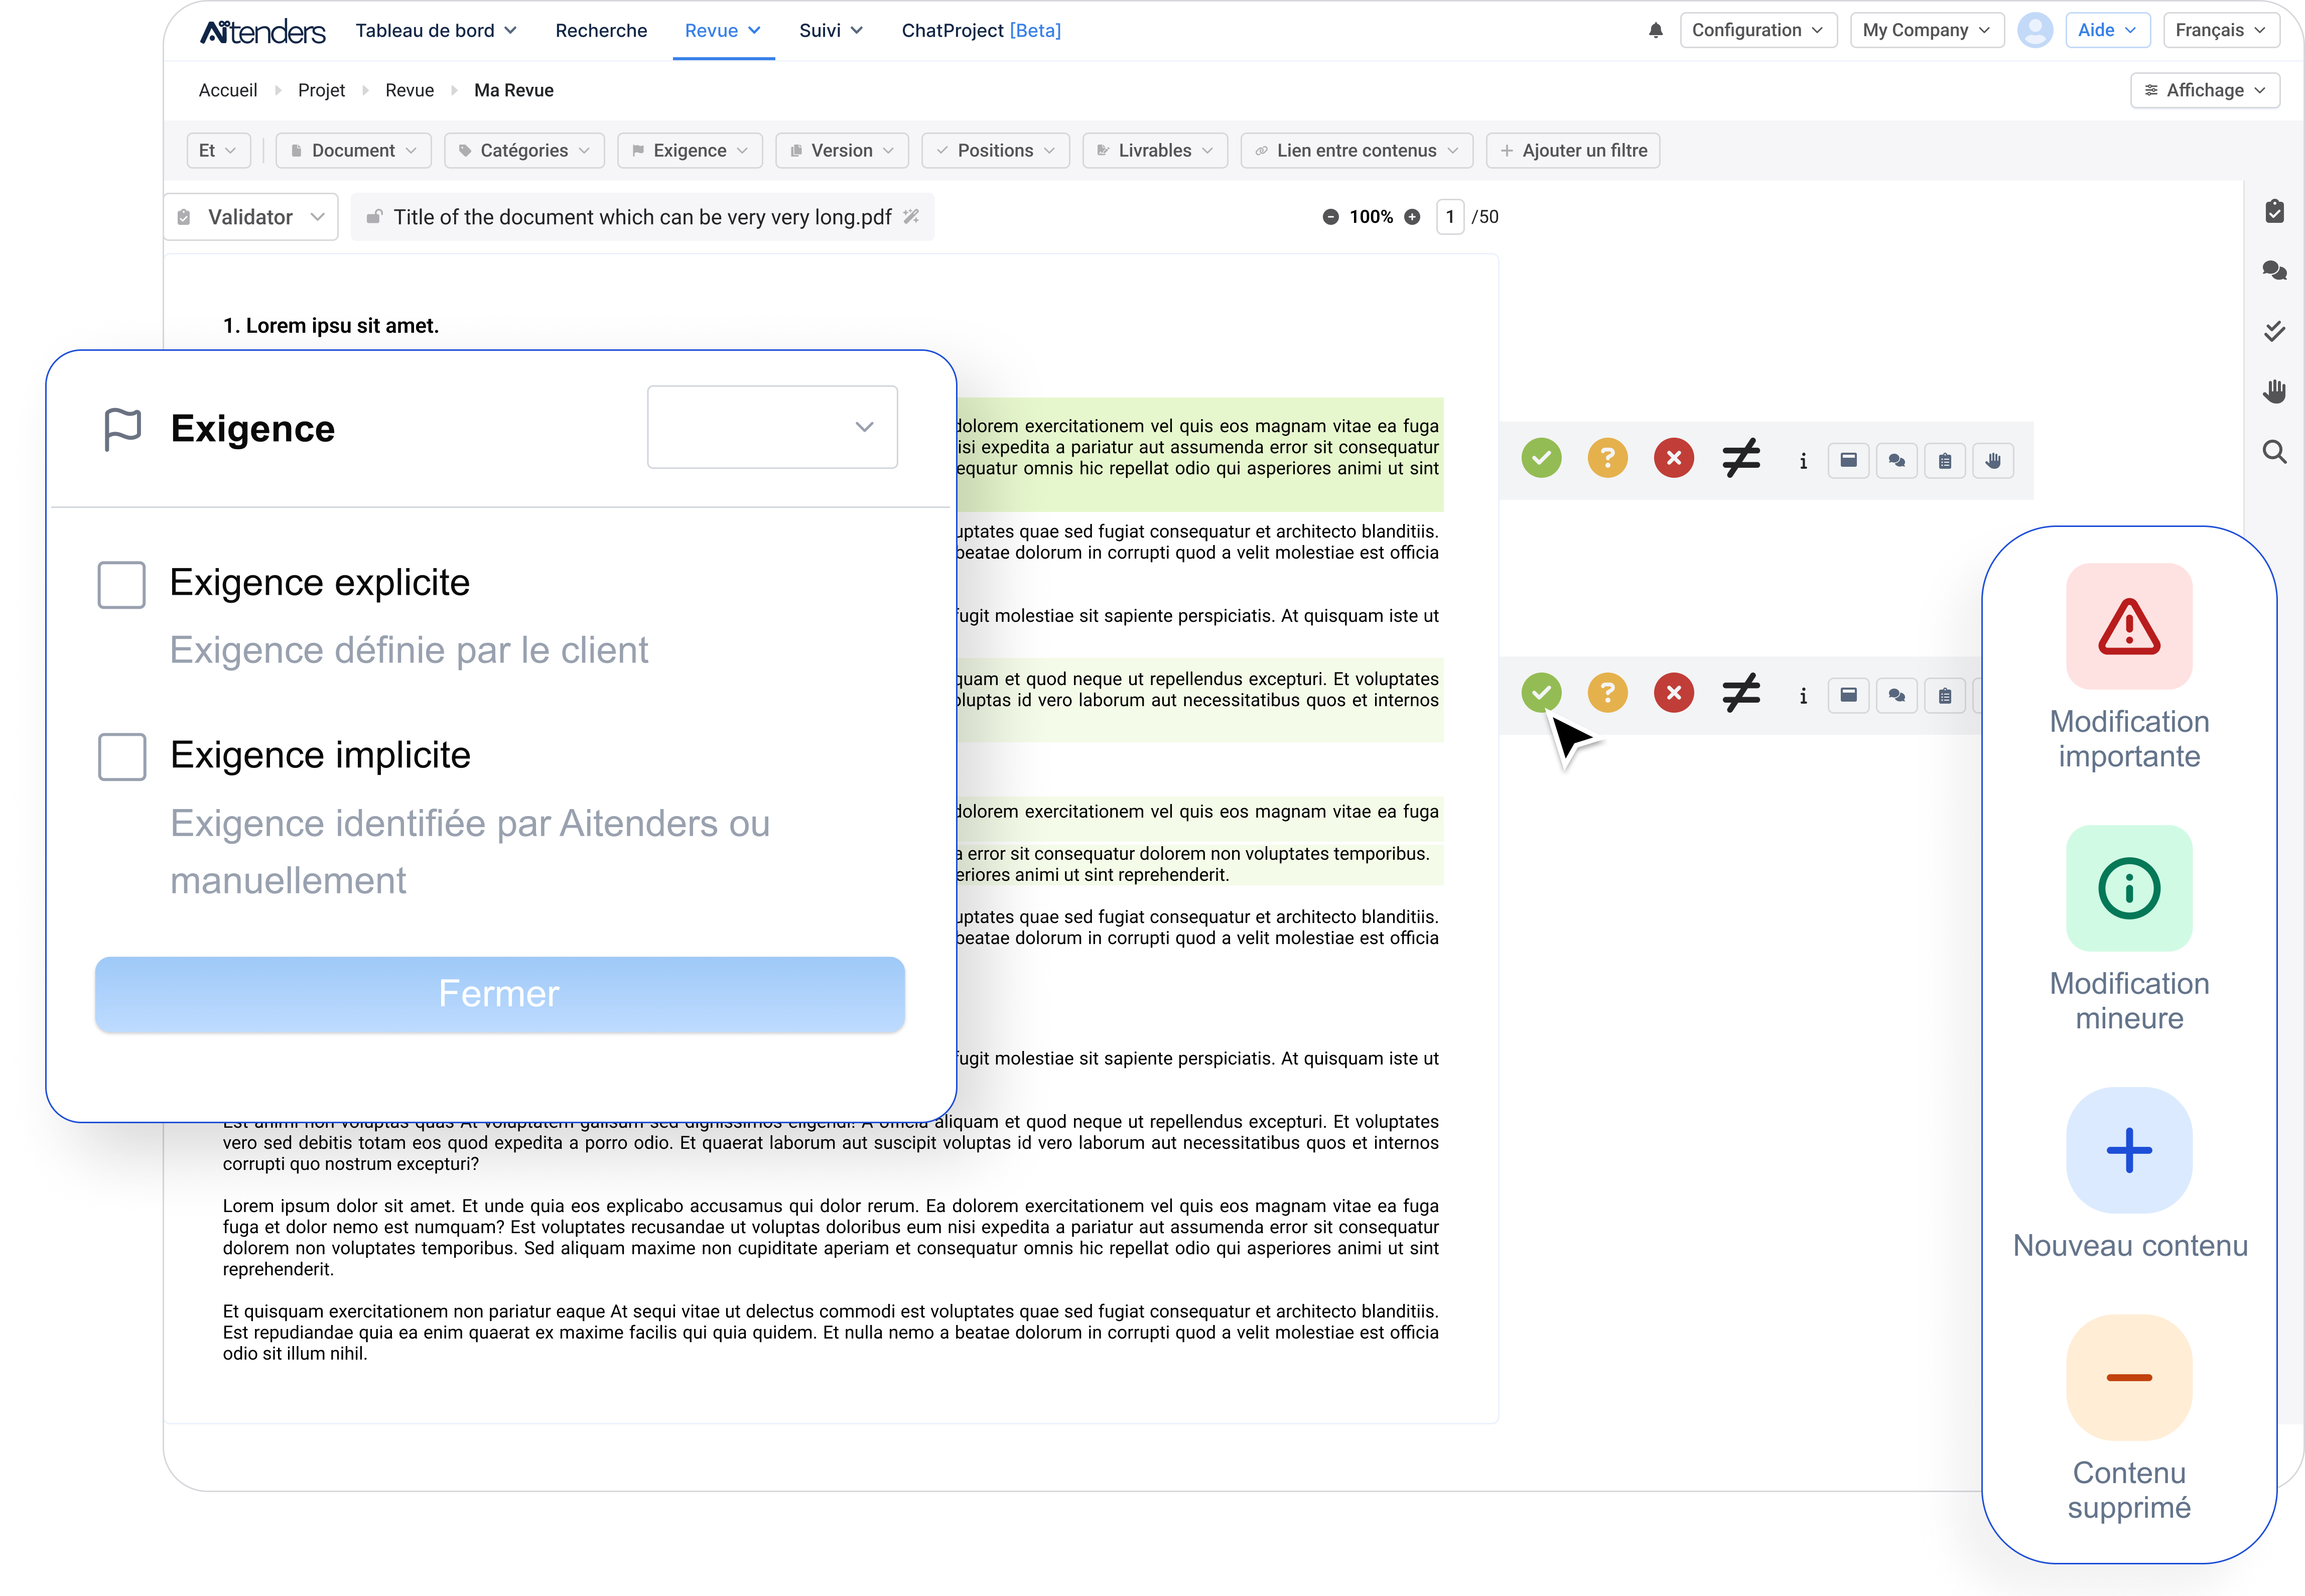Click the notification bell icon
Image resolution: width=2305 pixels, height=1596 pixels.
(x=1655, y=30)
